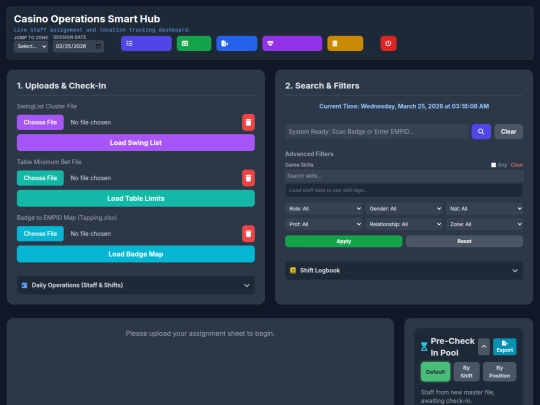Click the 'Advanced Filters' label
This screenshot has height=405, width=540.
(309, 154)
